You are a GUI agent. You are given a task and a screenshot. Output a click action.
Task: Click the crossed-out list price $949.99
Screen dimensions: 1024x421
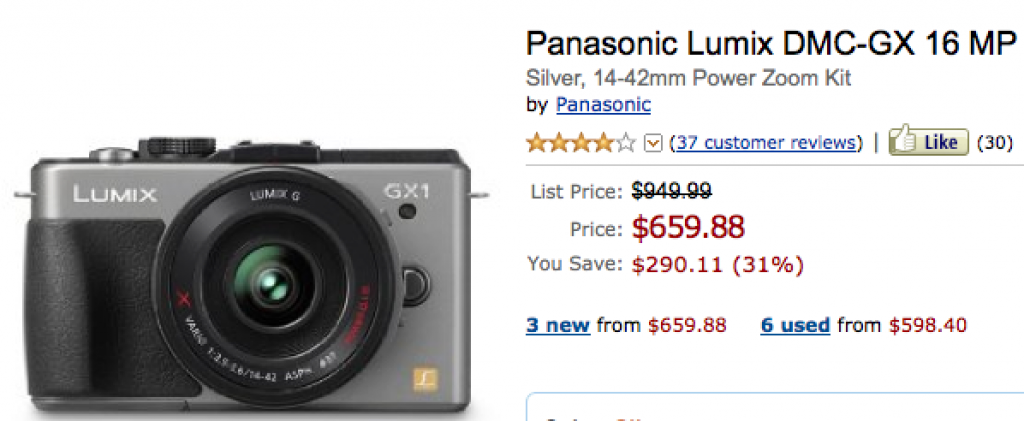tap(671, 190)
